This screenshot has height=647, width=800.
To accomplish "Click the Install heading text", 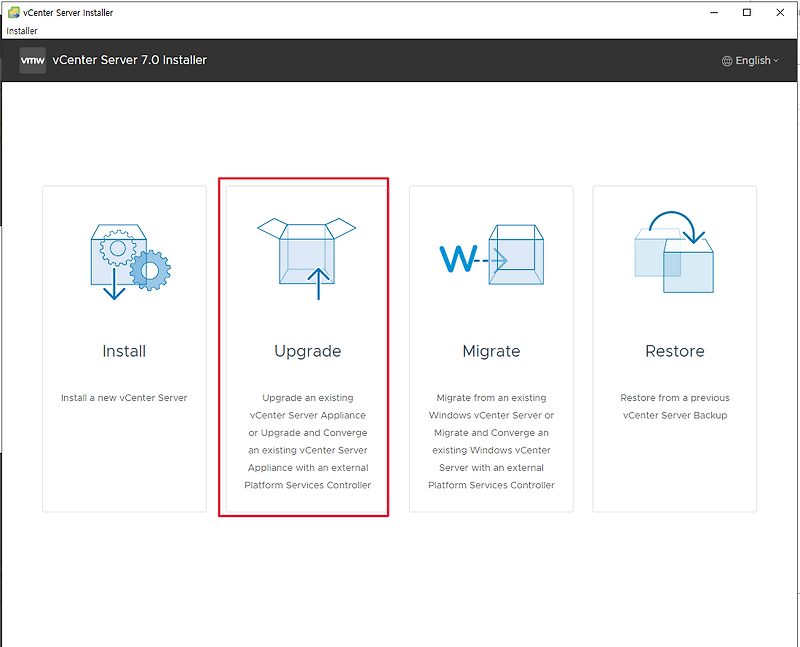I will pyautogui.click(x=124, y=351).
